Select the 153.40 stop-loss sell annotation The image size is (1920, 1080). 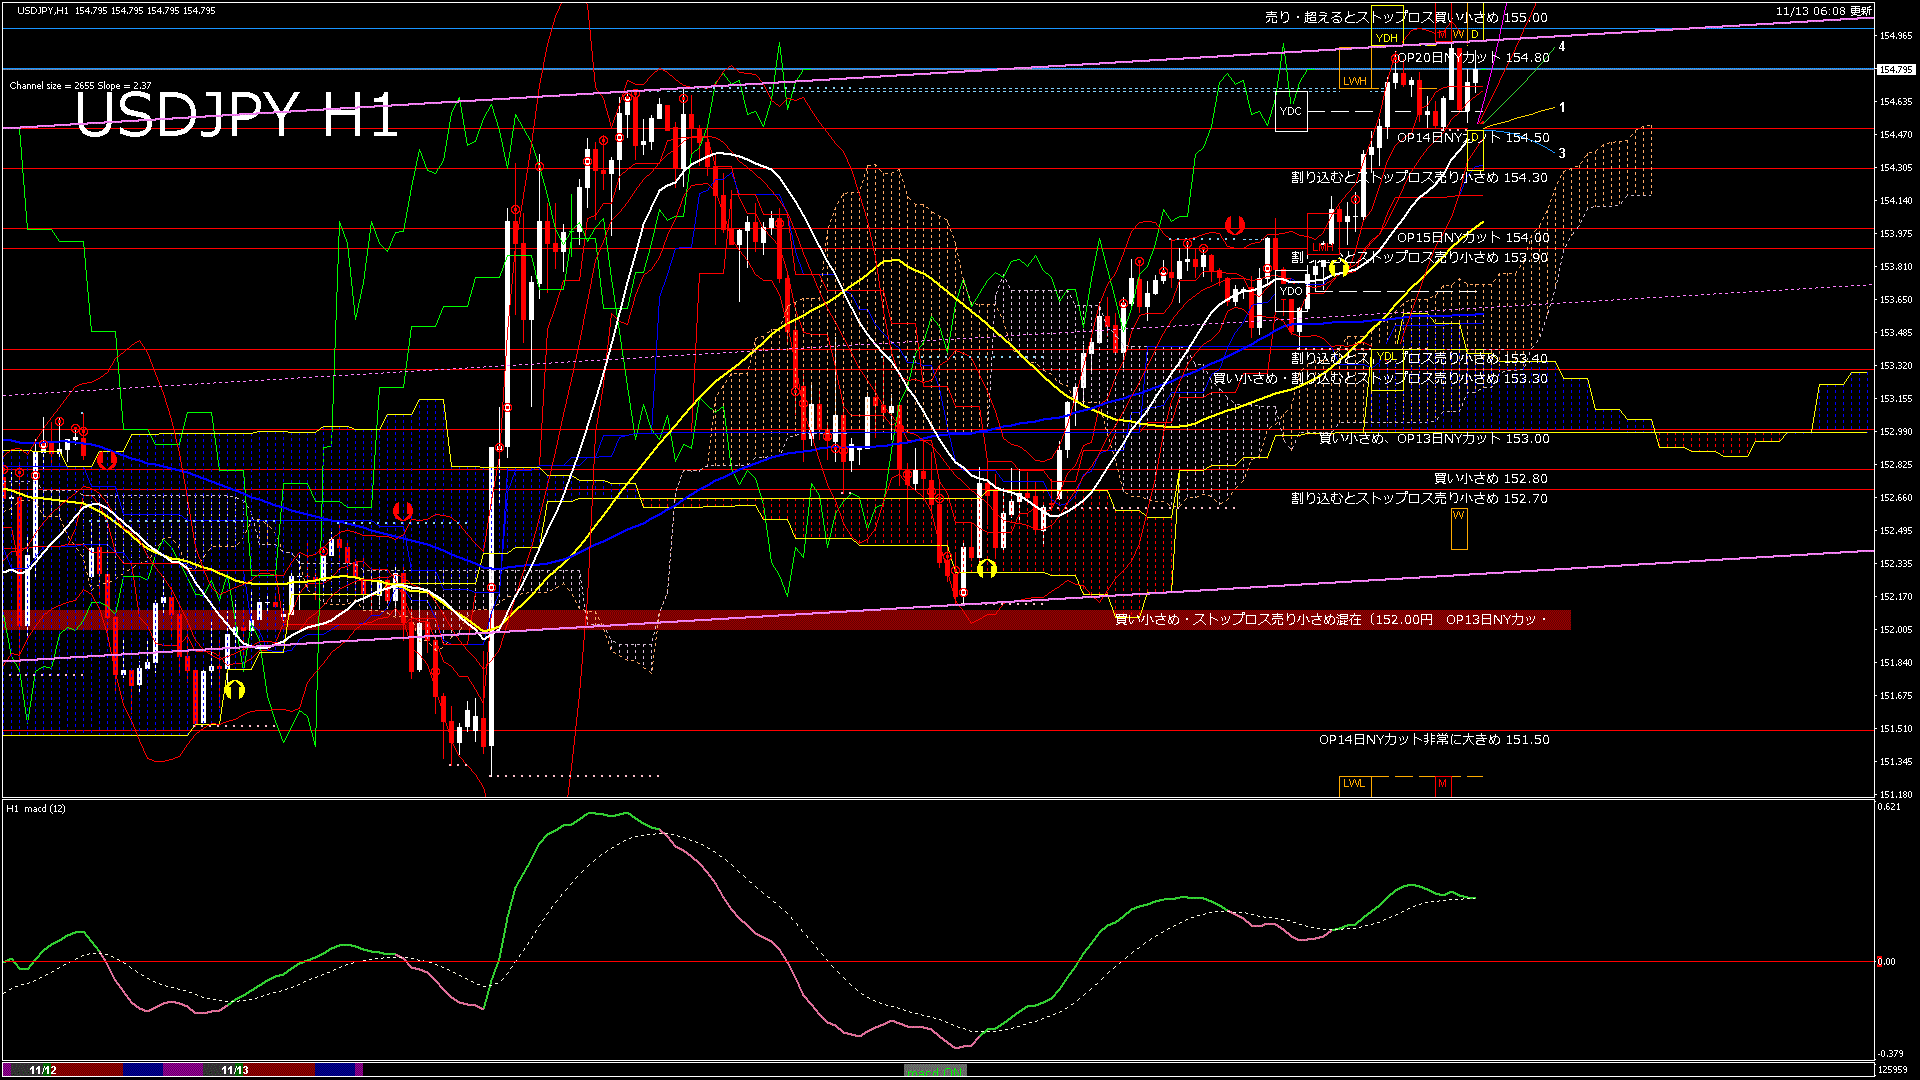(x=1419, y=358)
